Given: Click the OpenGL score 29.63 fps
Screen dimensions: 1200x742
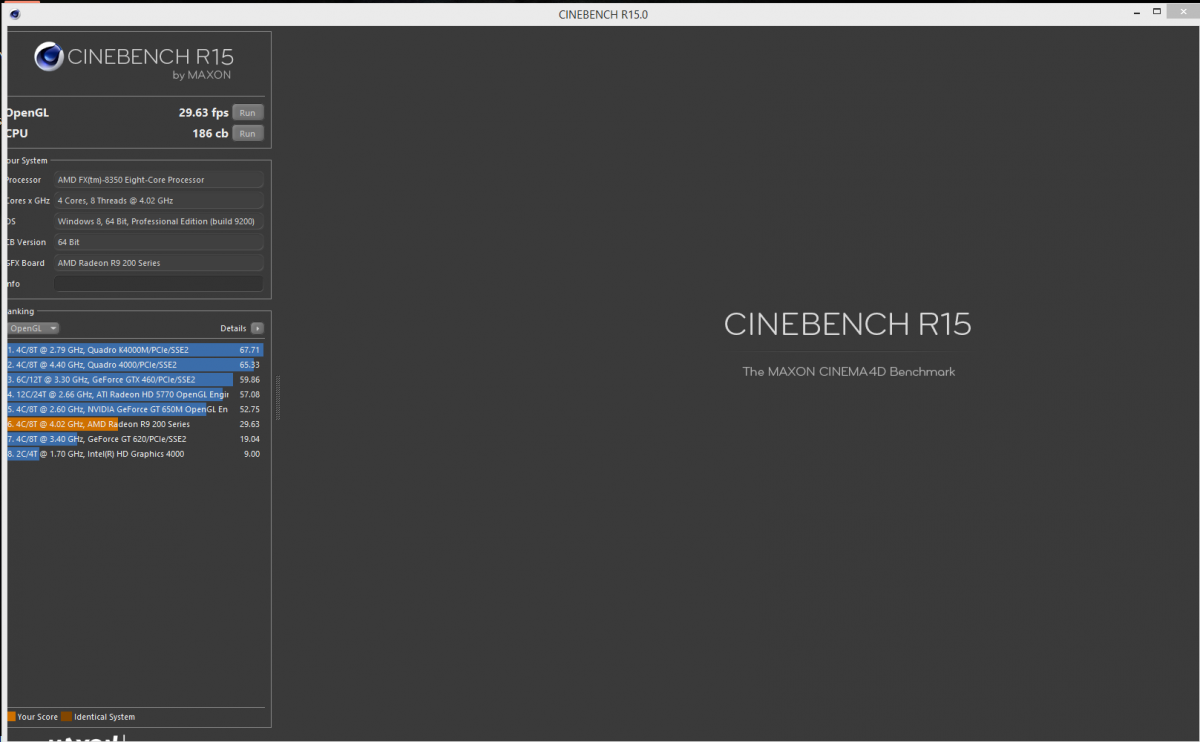Looking at the screenshot, I should coord(203,113).
